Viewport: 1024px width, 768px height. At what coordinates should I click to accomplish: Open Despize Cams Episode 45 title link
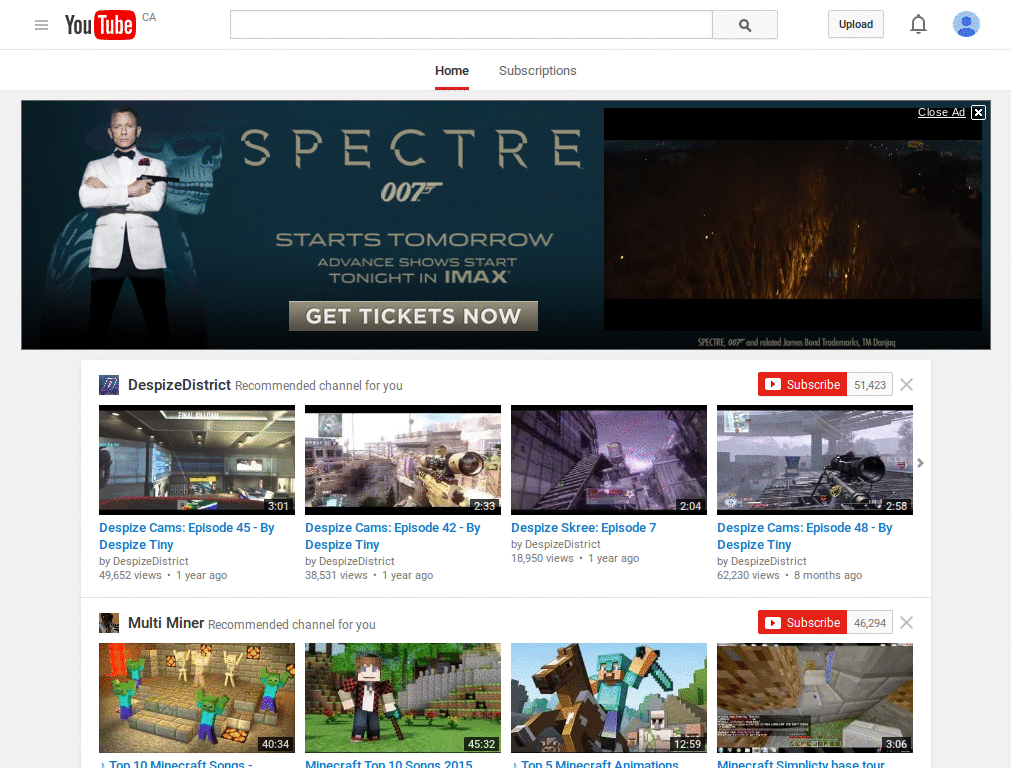pos(187,536)
